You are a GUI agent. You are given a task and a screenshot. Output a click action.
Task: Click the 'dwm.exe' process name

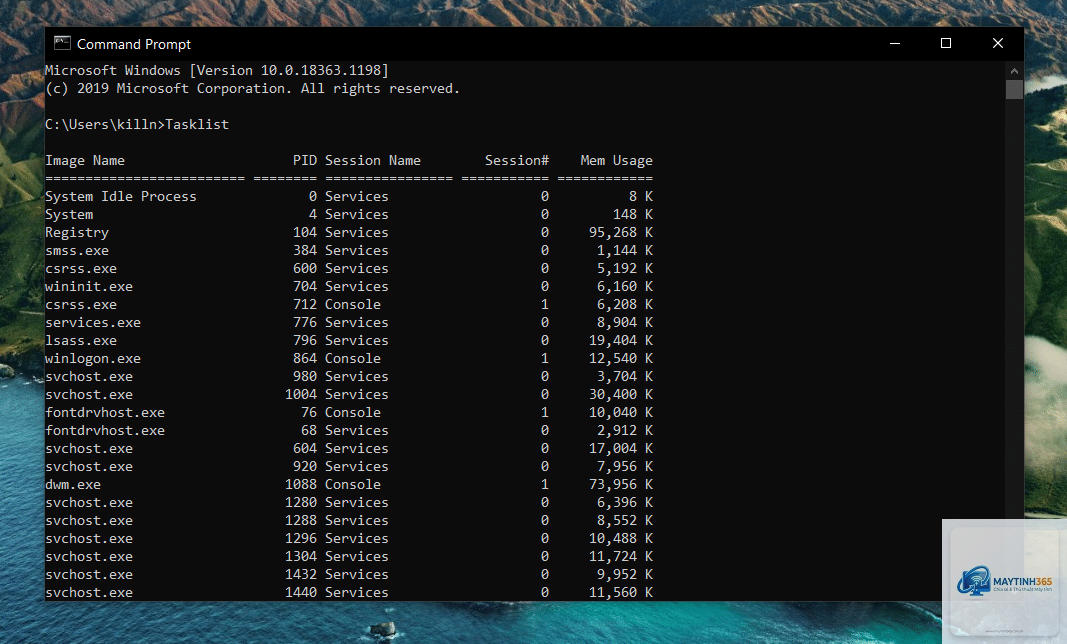pos(73,485)
